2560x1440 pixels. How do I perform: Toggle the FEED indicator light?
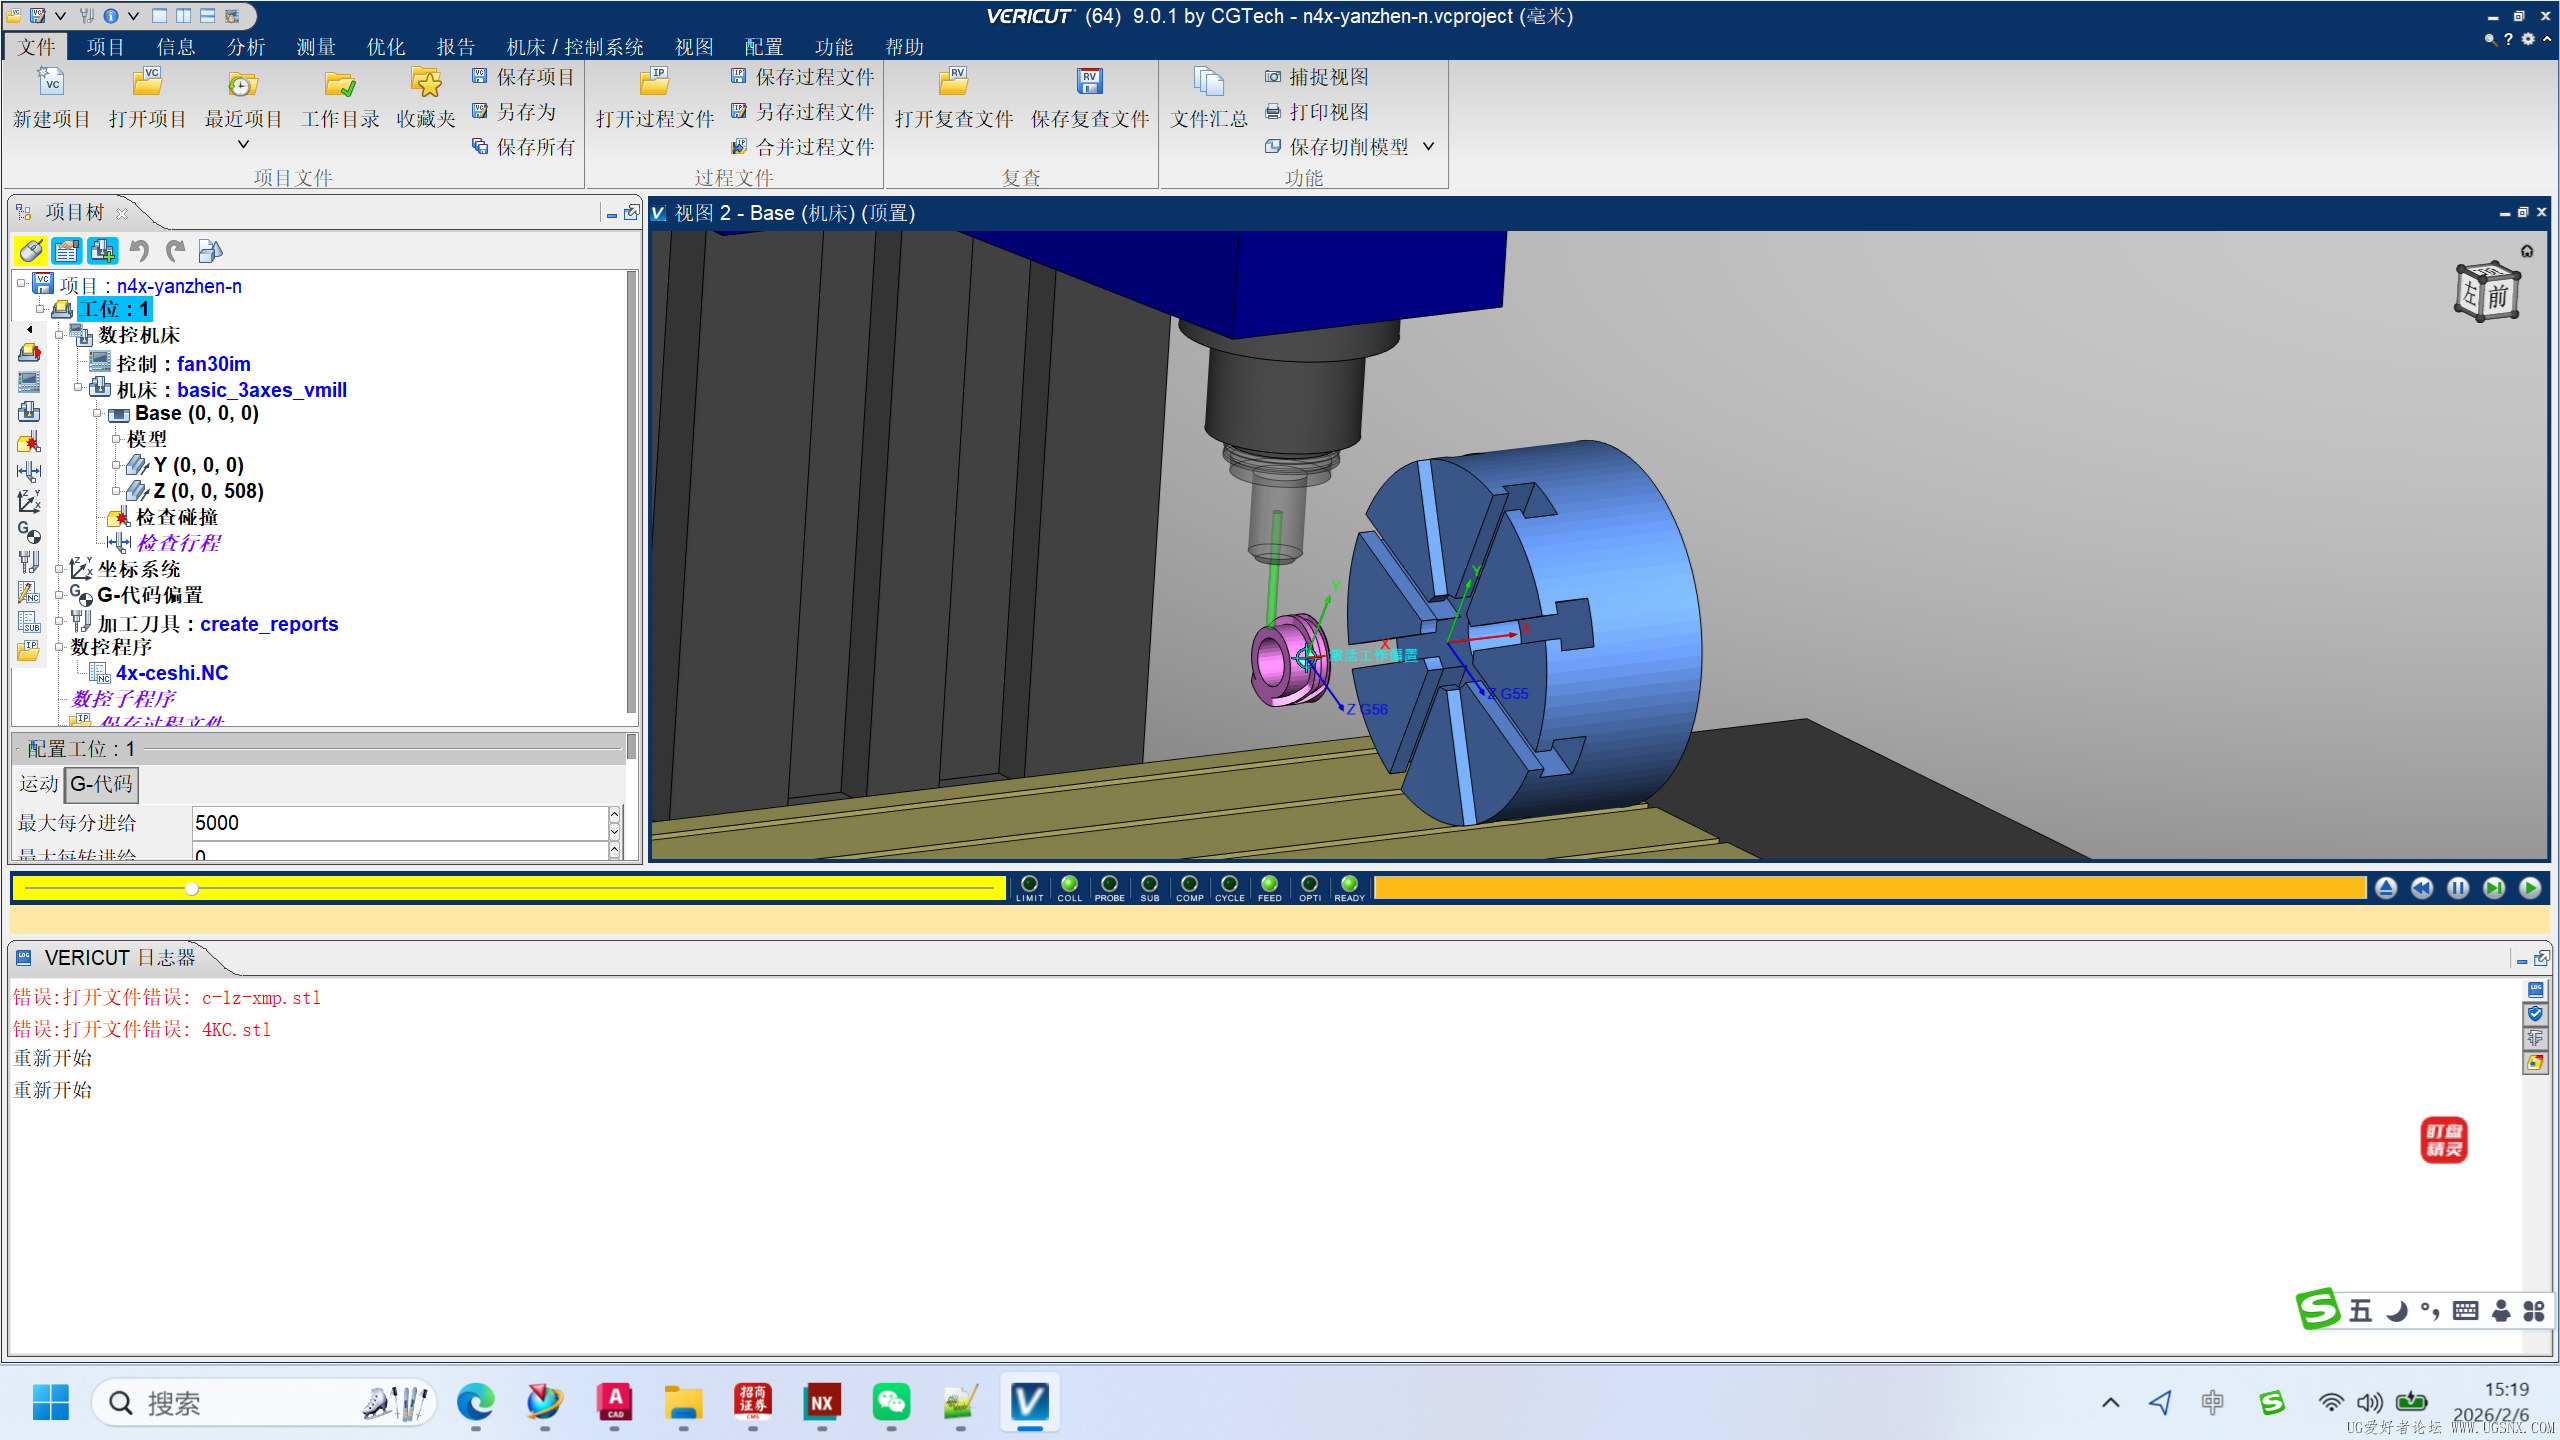pyautogui.click(x=1269, y=884)
